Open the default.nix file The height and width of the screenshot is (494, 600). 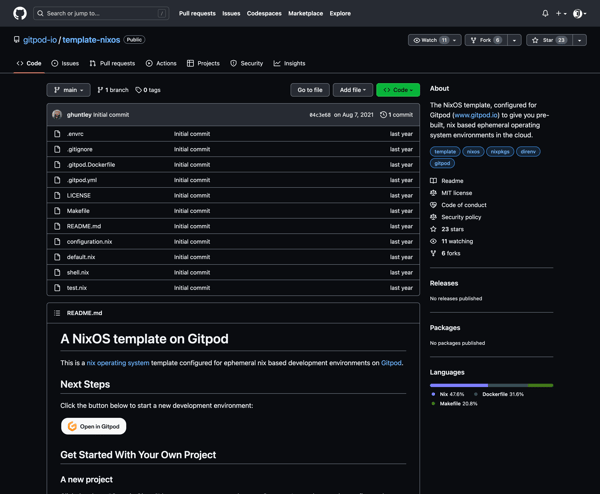(x=81, y=257)
